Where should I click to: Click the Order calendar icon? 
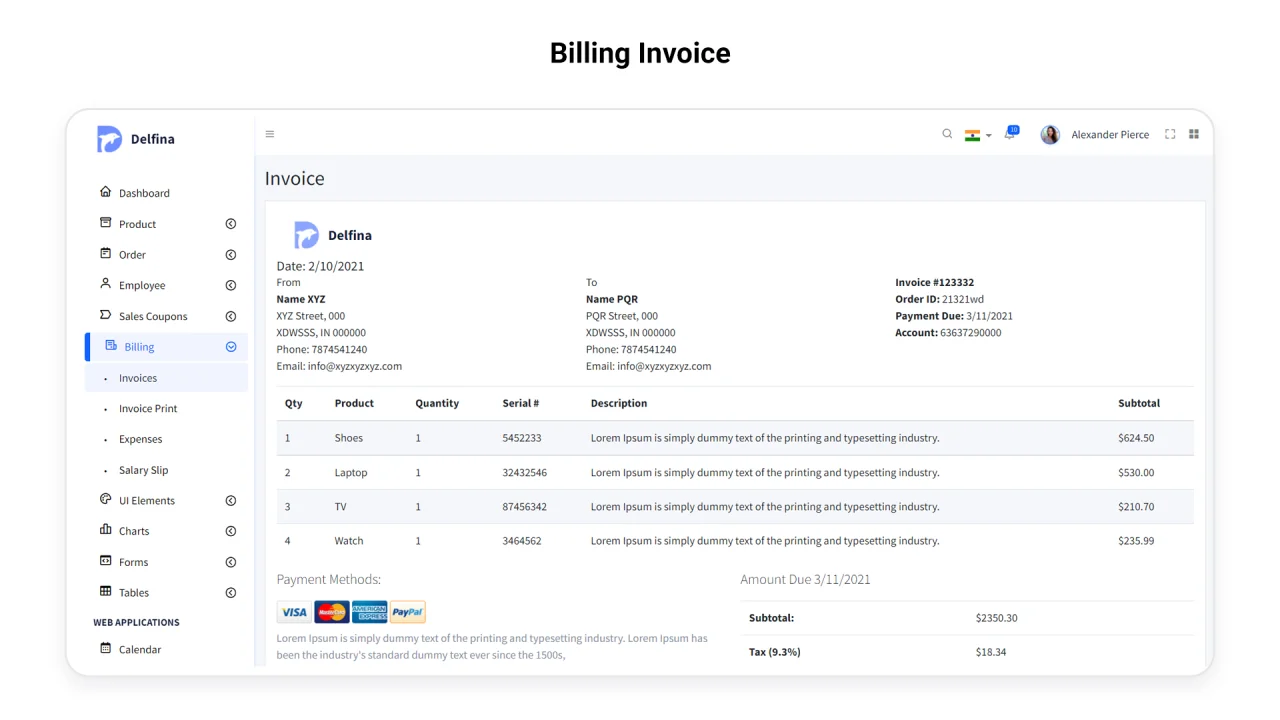tap(106, 254)
